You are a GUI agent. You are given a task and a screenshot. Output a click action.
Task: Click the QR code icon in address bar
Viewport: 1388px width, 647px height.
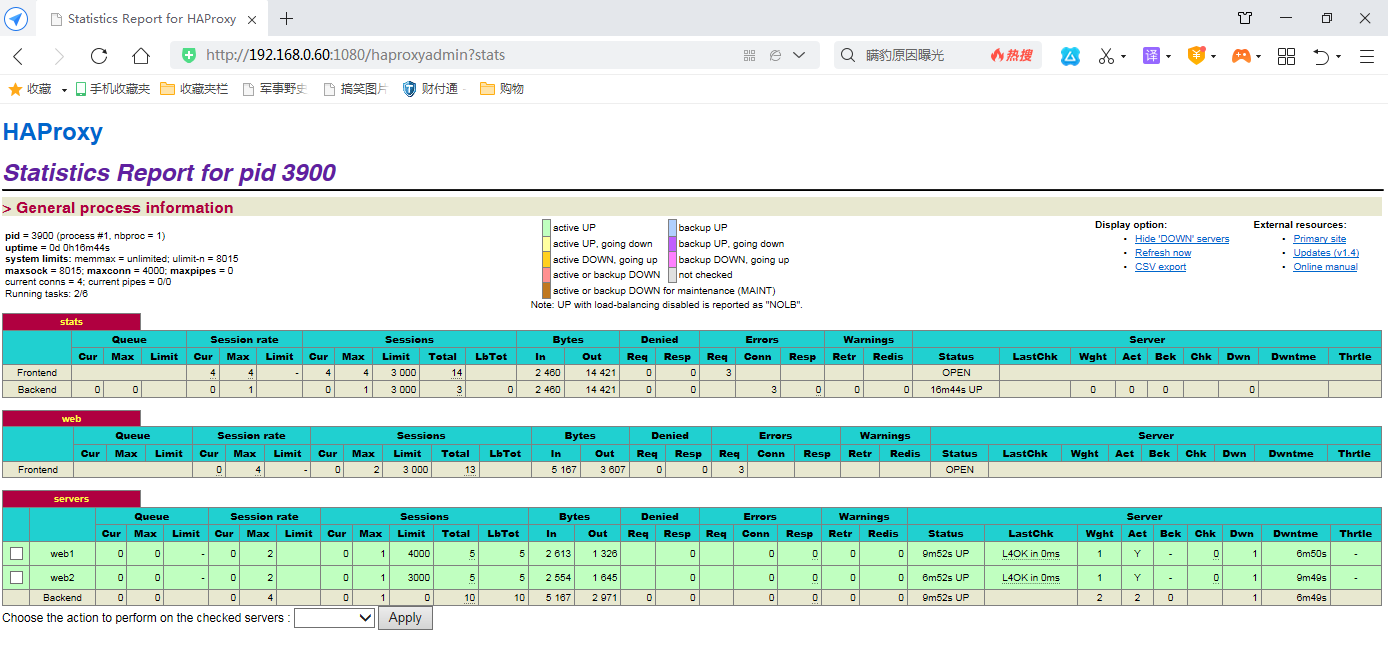(750, 56)
